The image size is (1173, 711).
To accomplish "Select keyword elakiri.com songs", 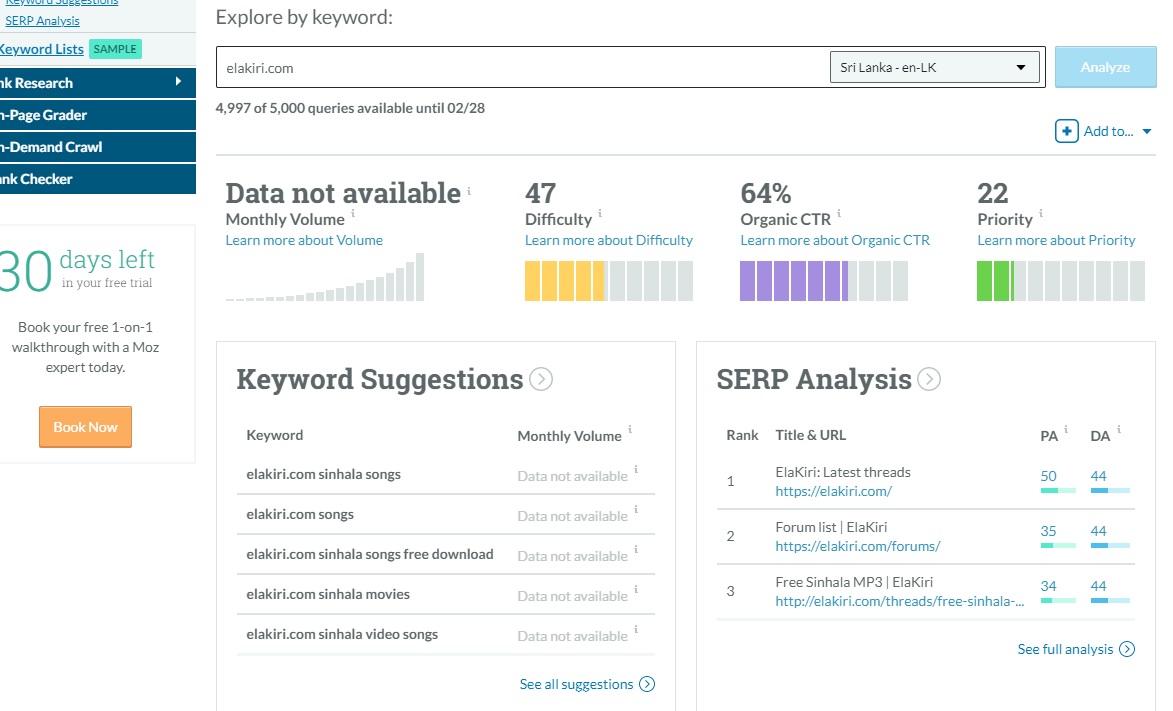I will (300, 514).
